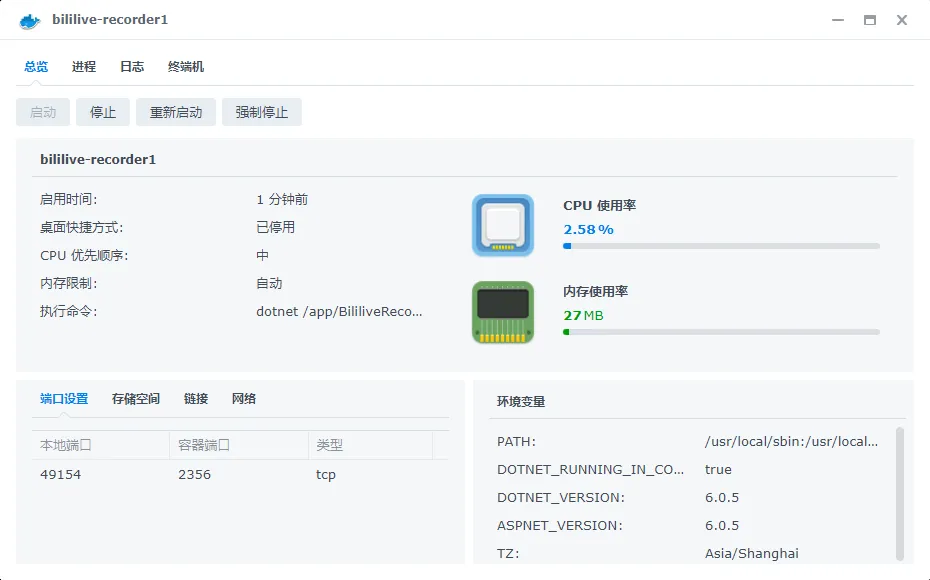Minimize the bililive-recorder1 window

(x=836, y=20)
